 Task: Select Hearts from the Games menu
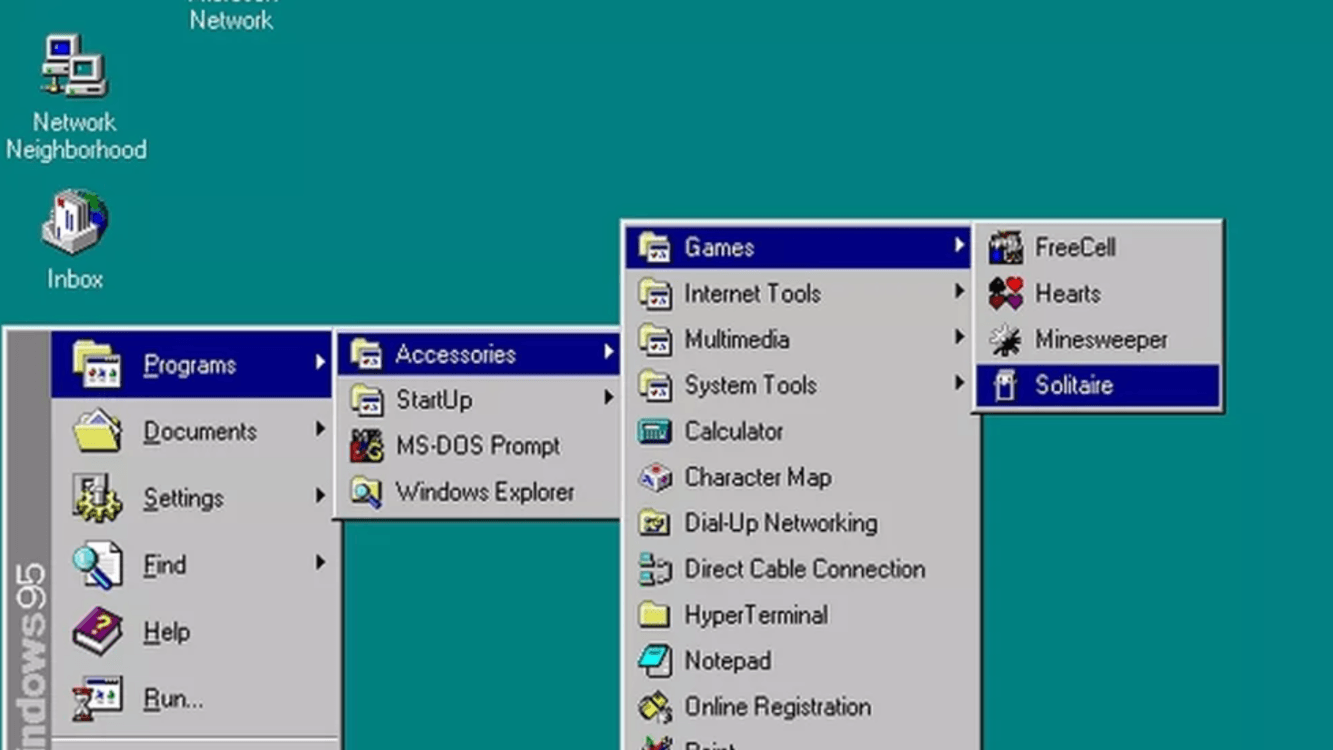pos(1098,293)
